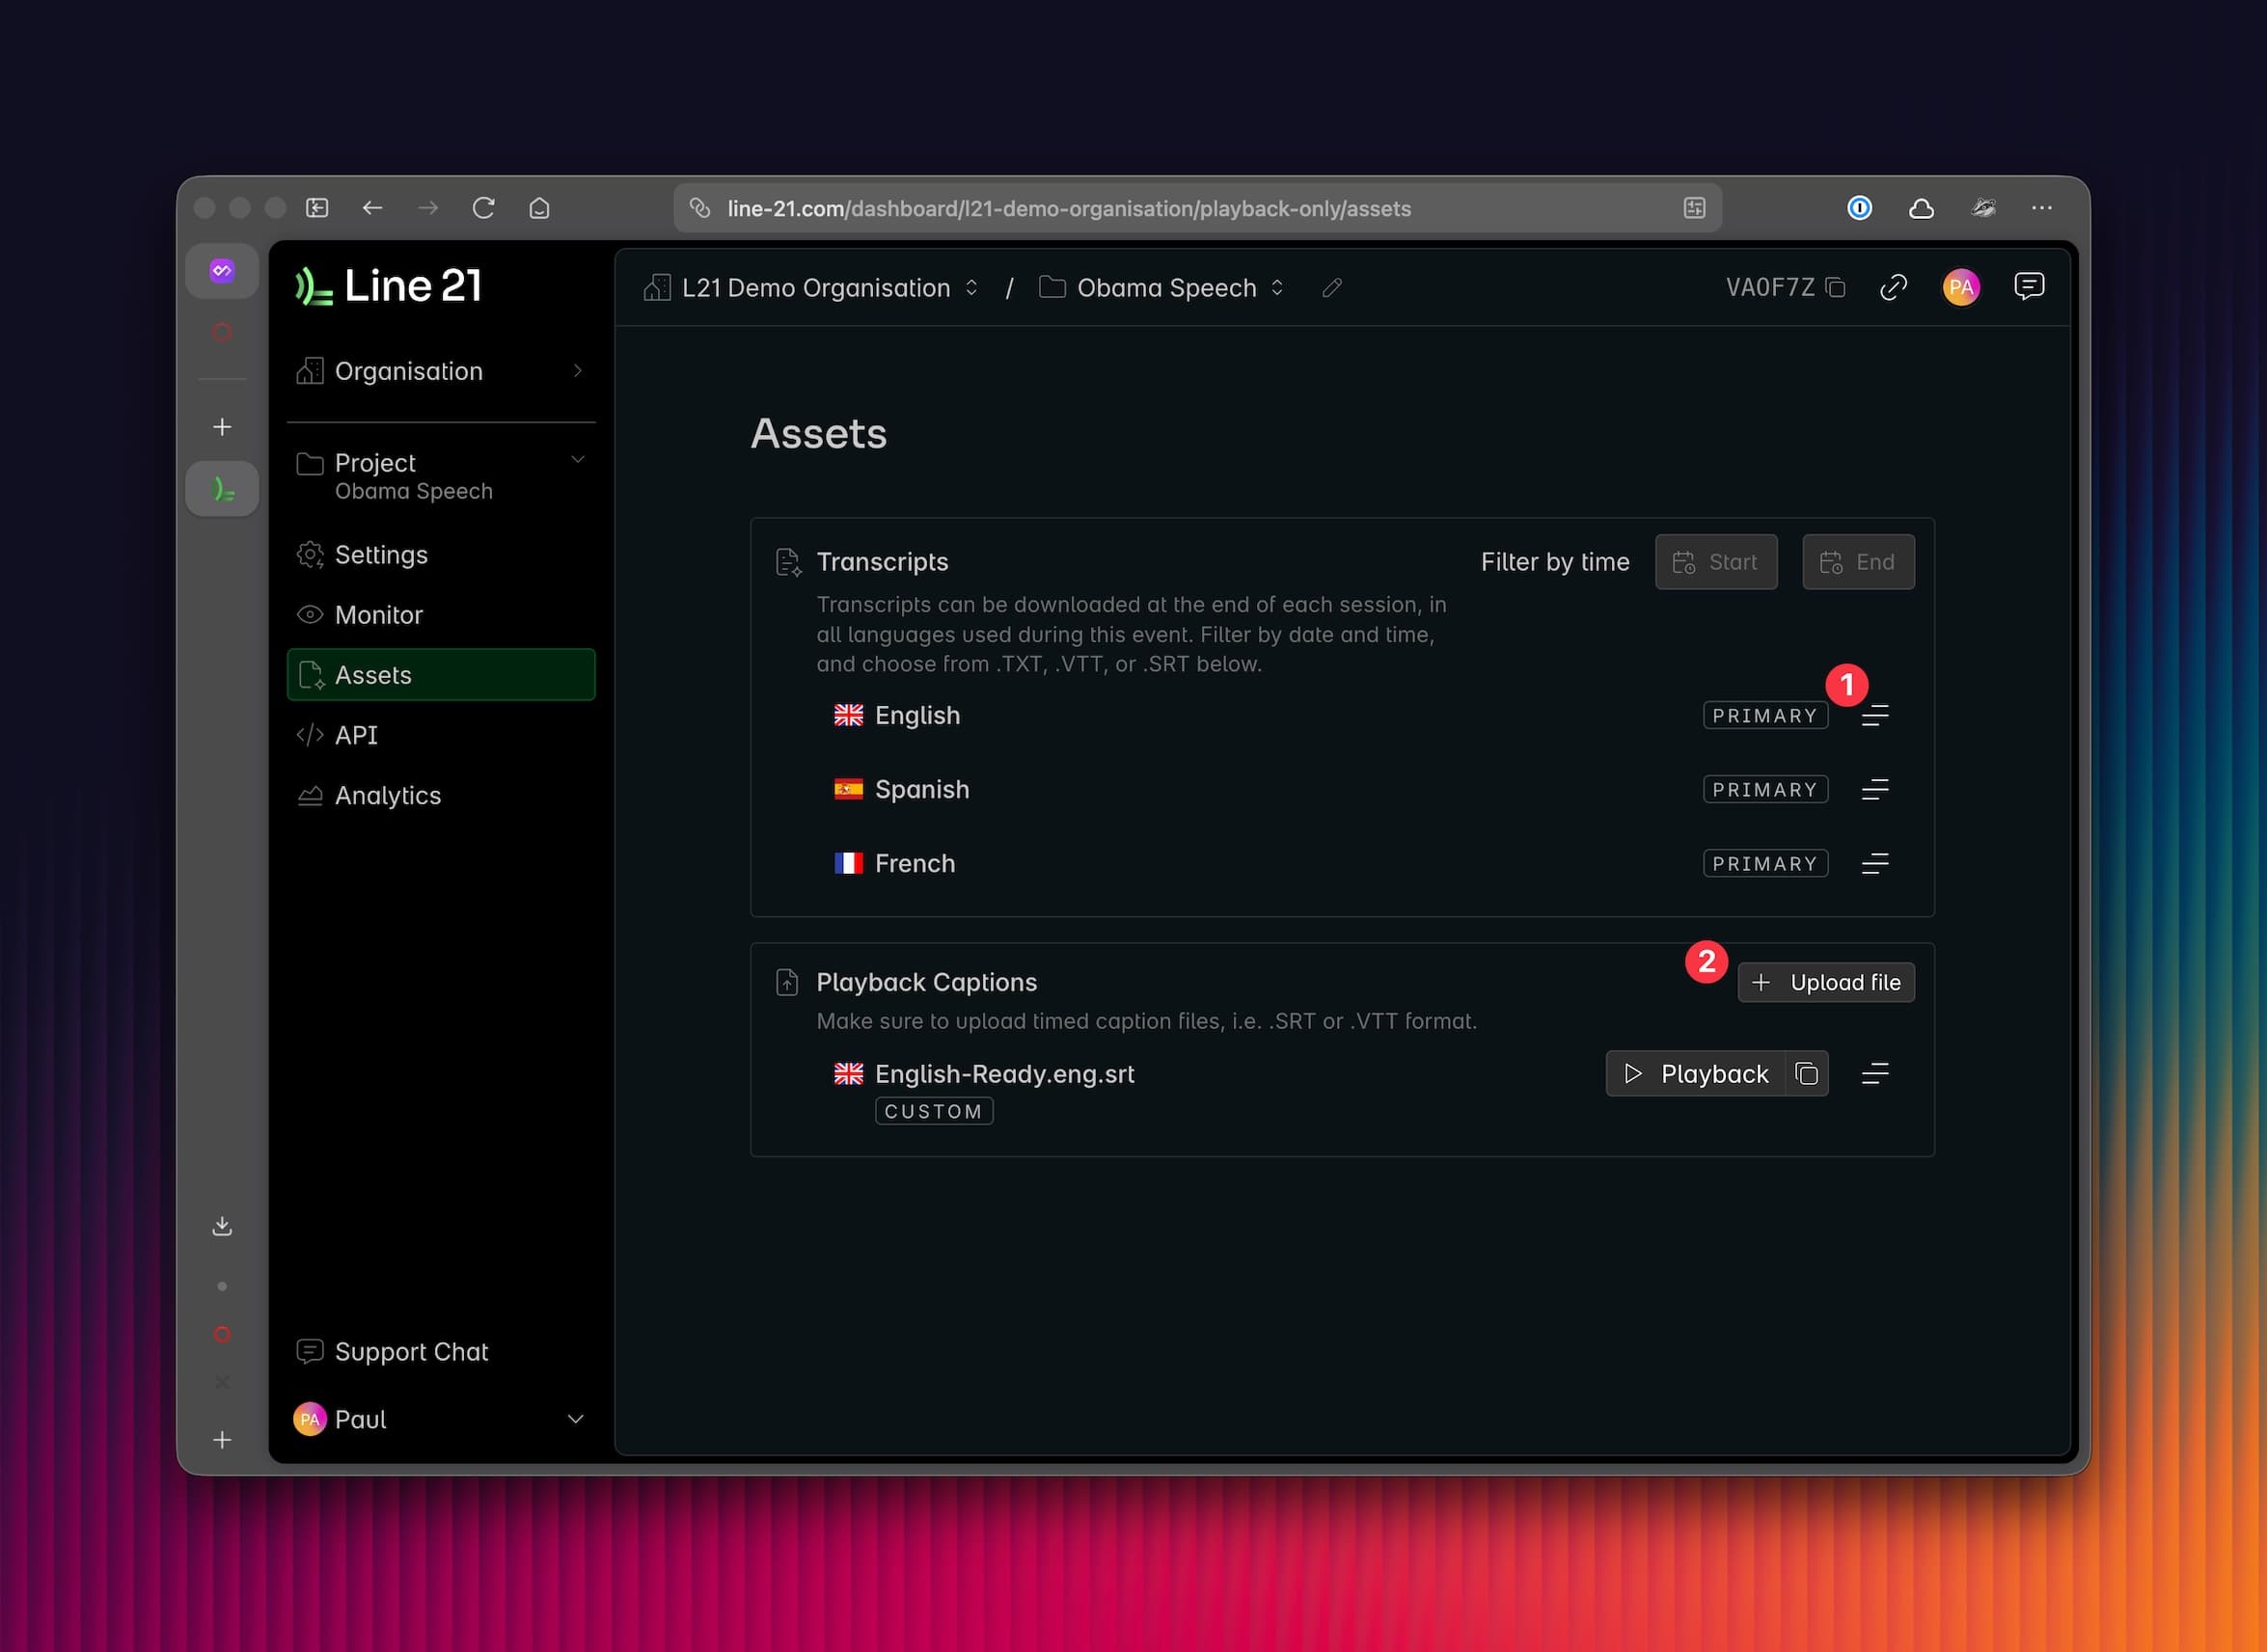Open the French transcript options menu icon
This screenshot has height=1652, width=2267.
(x=1874, y=864)
